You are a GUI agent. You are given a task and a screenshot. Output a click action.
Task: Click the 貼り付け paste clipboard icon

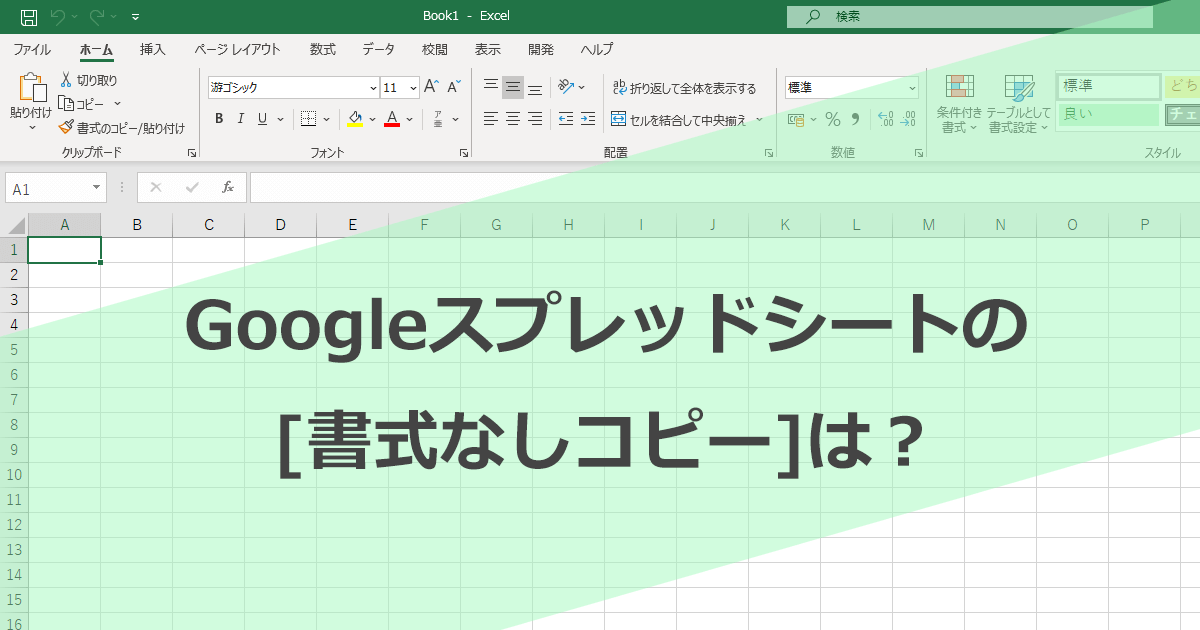click(31, 88)
